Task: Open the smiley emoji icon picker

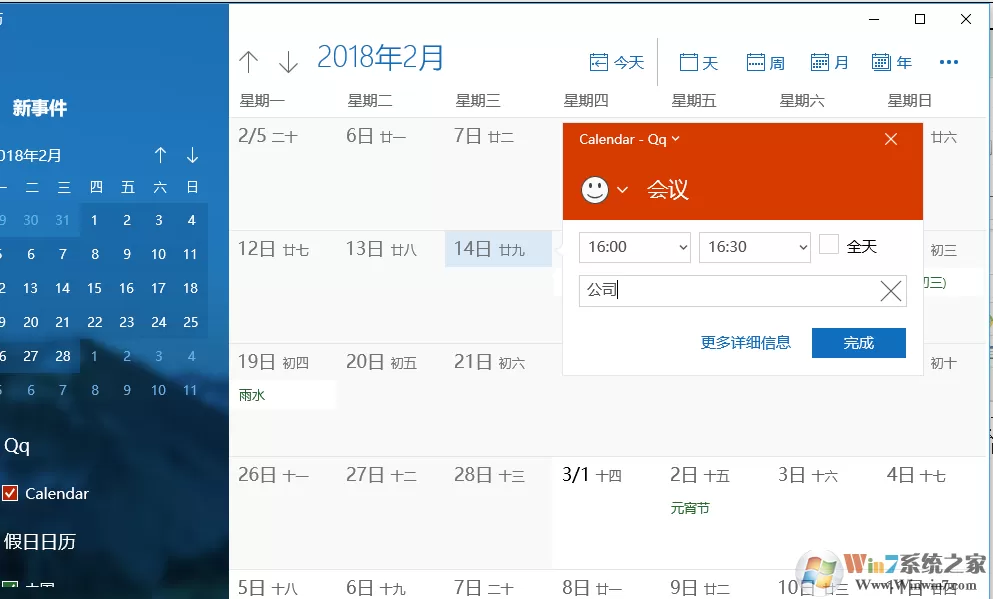Action: 604,189
